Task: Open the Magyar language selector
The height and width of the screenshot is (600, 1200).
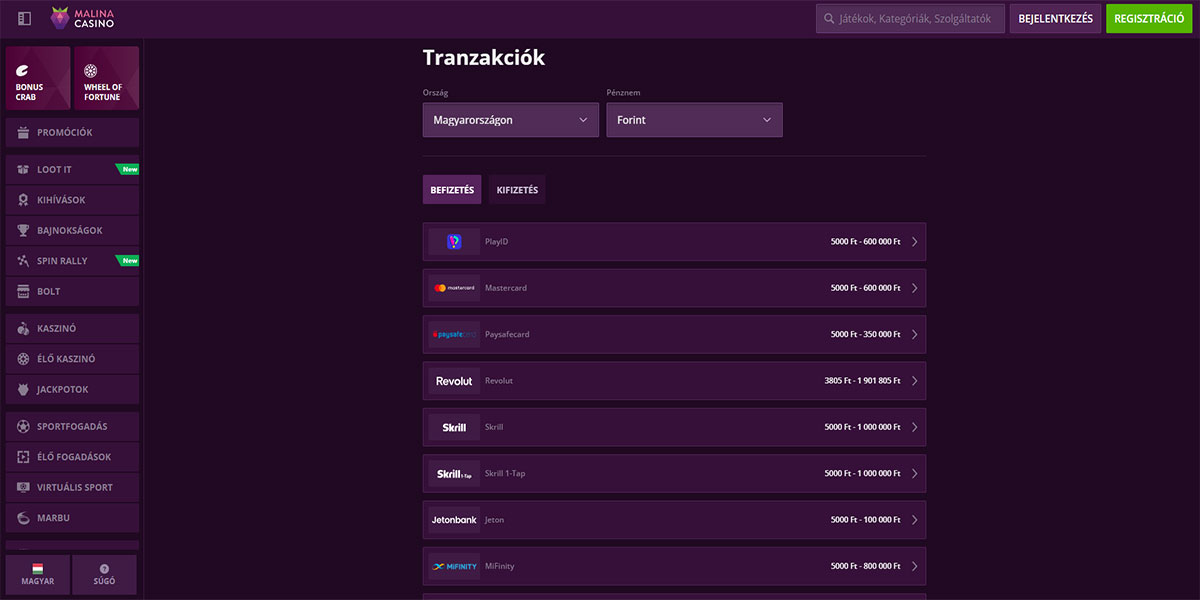Action: 38,574
